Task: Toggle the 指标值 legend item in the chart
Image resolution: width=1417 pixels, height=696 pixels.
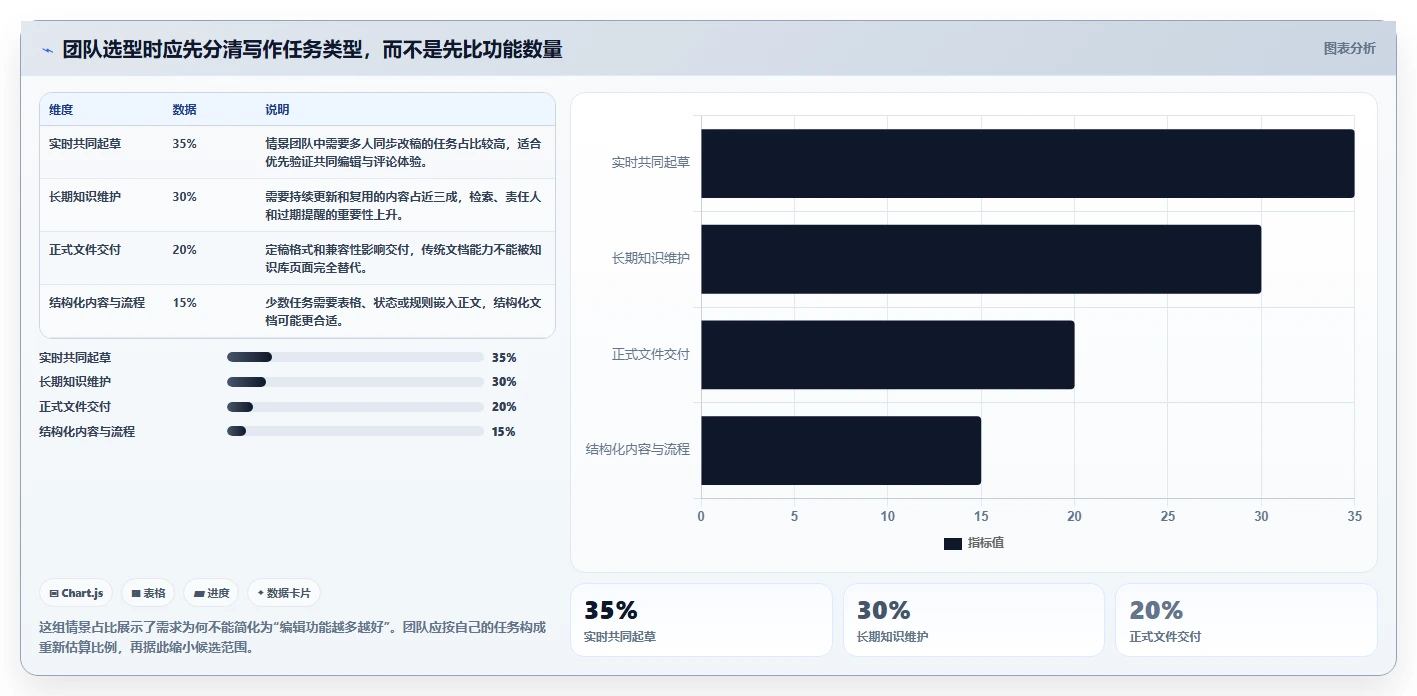Action: 974,543
